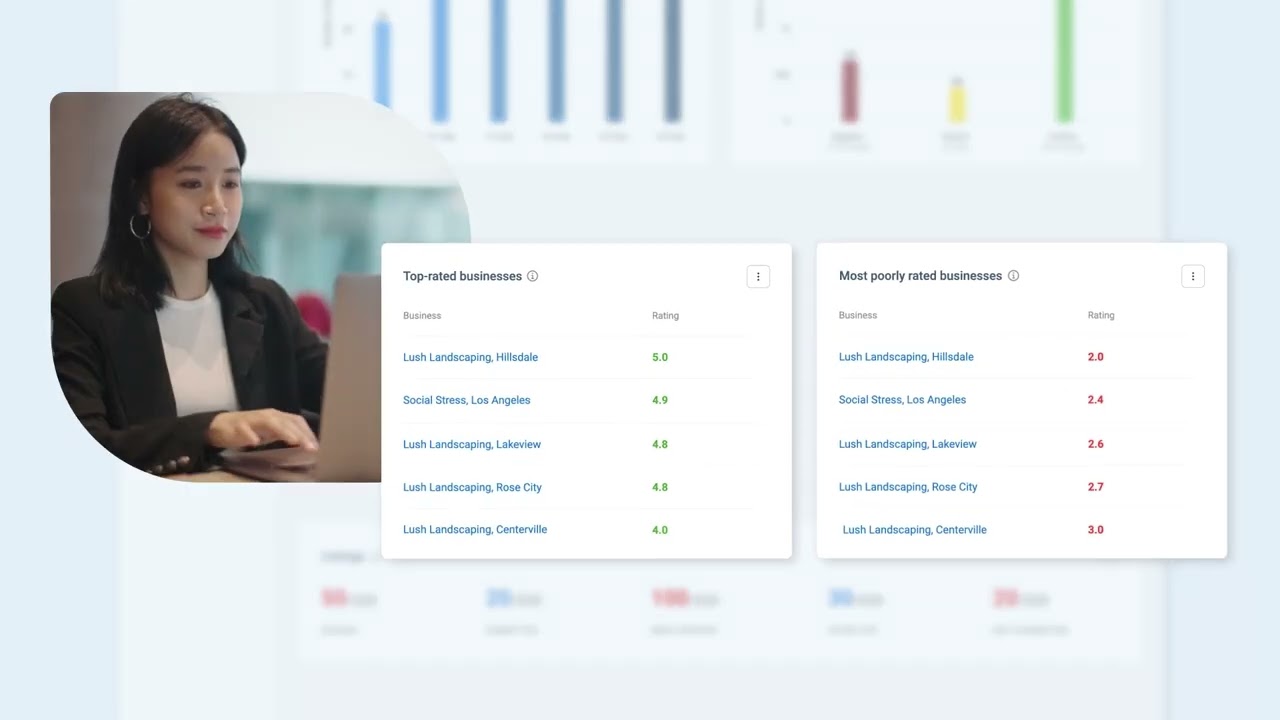
Task: Click the 4.9 rating value
Action: [x=660, y=400]
